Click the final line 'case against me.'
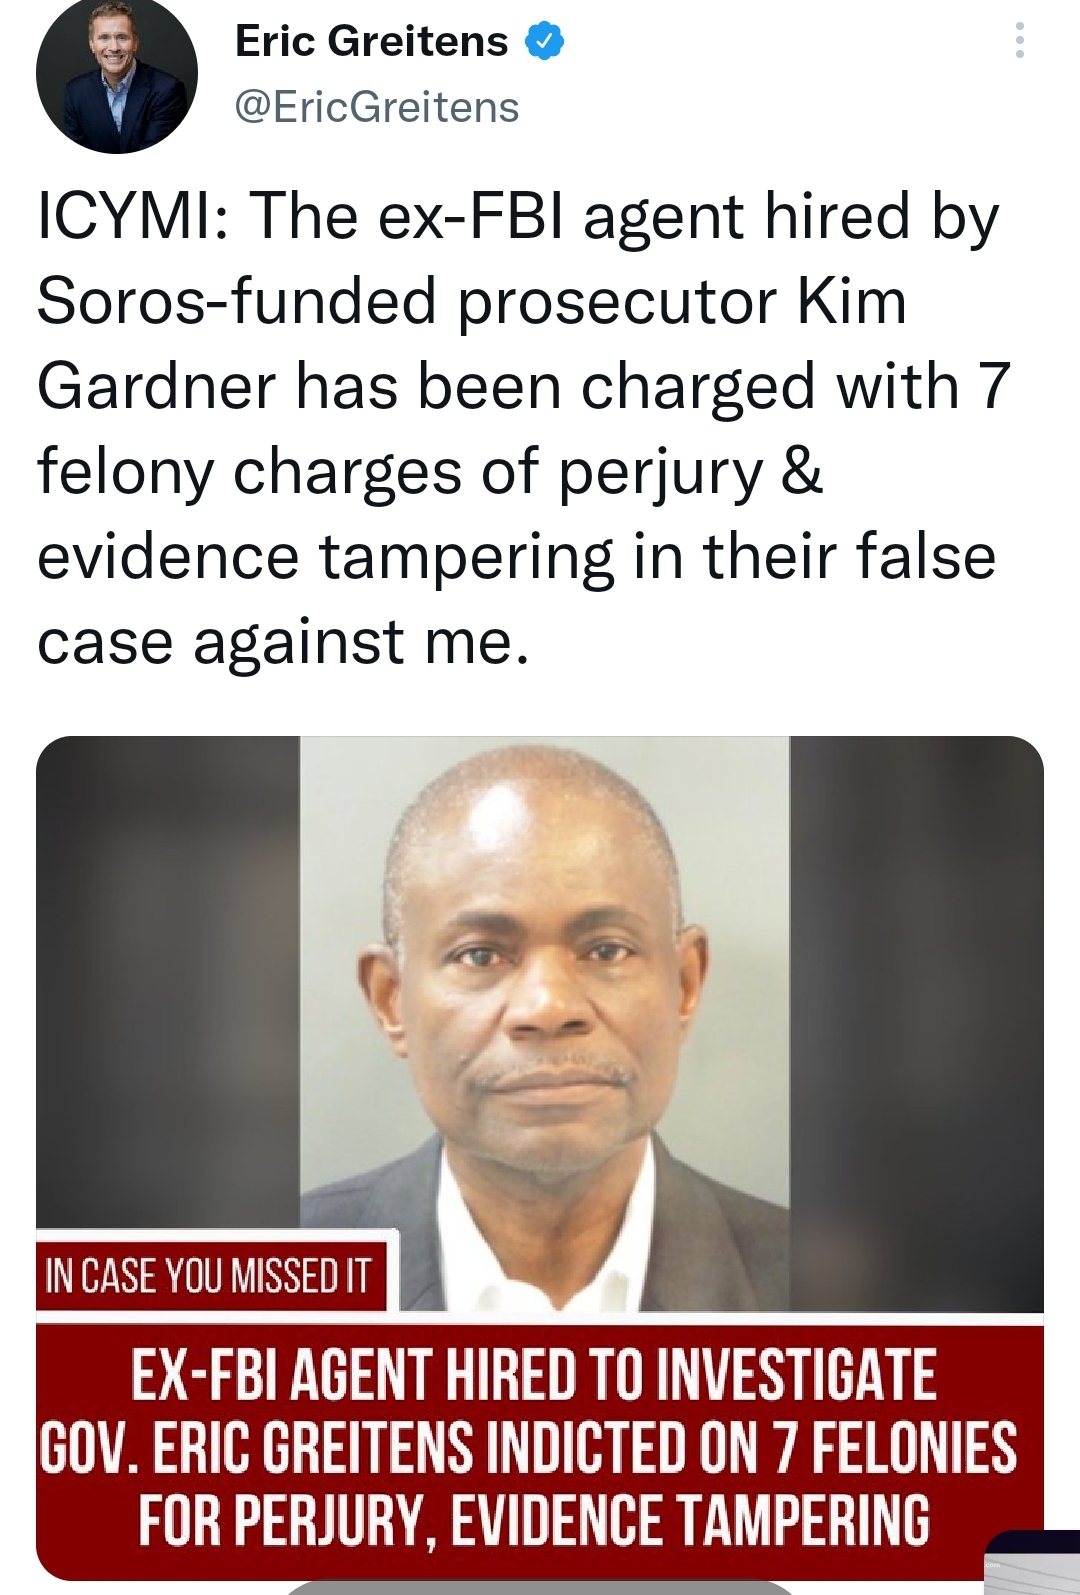The width and height of the screenshot is (1080, 1595). pyautogui.click(x=282, y=642)
